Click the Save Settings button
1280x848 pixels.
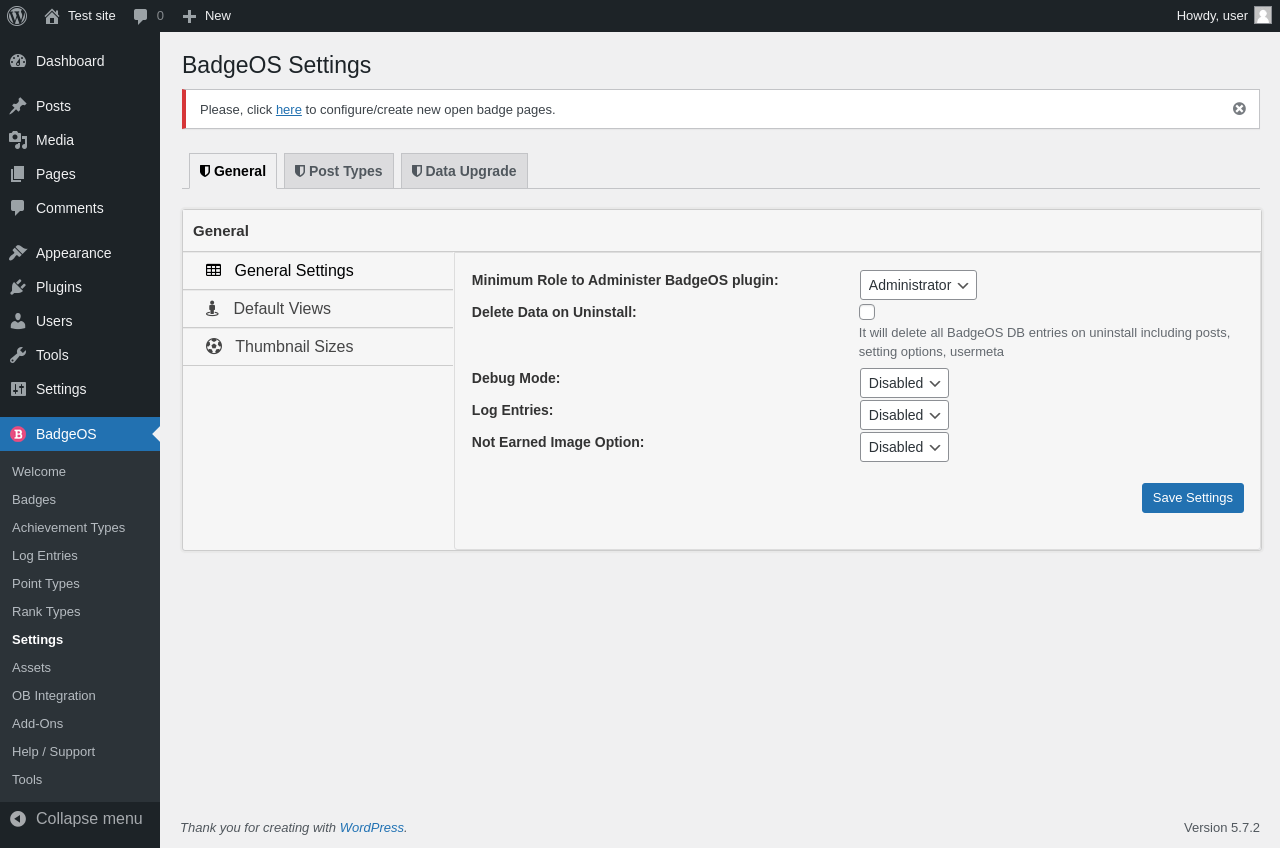click(x=1192, y=498)
